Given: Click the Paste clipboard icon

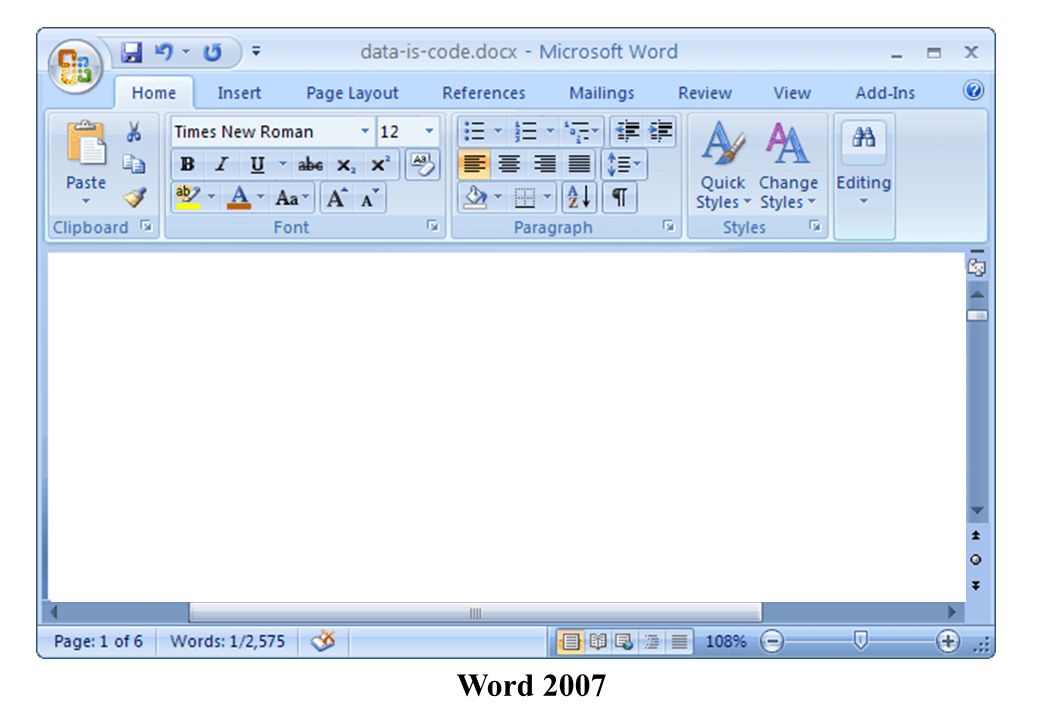Looking at the screenshot, I should [x=86, y=143].
